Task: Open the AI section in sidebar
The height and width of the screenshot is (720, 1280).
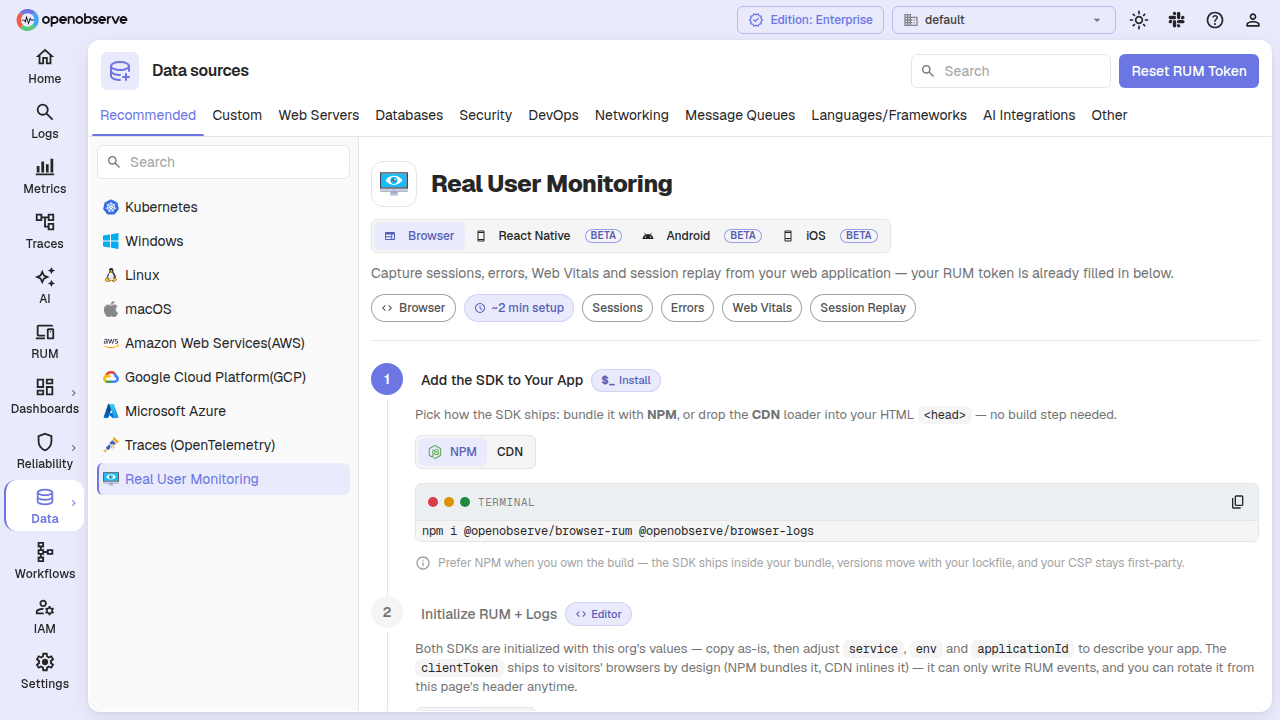Action: tap(44, 287)
